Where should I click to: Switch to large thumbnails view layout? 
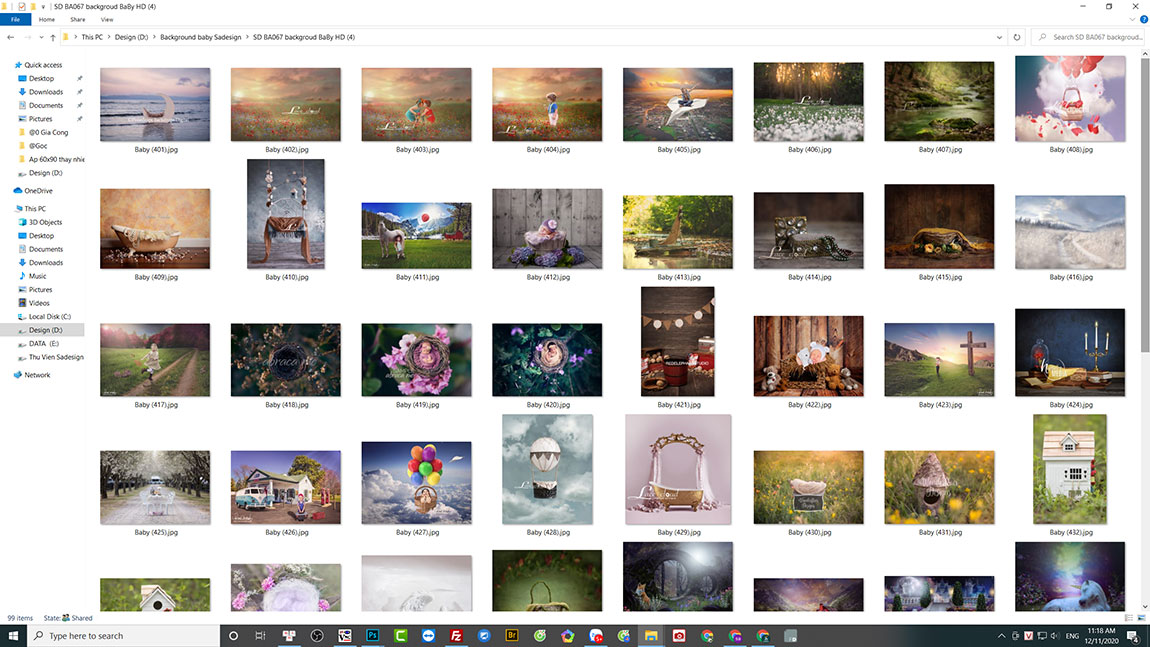click(x=1141, y=618)
